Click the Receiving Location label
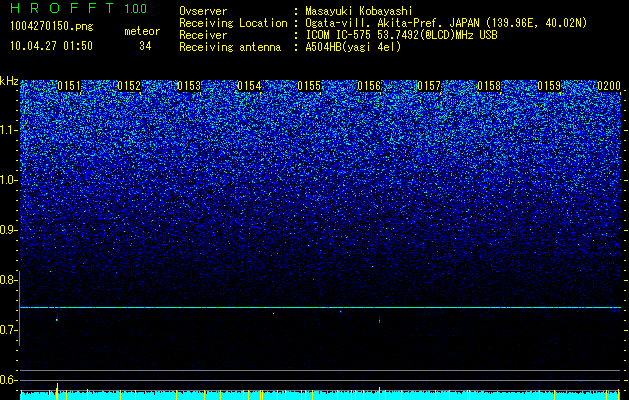The height and width of the screenshot is (400, 629). (x=233, y=23)
